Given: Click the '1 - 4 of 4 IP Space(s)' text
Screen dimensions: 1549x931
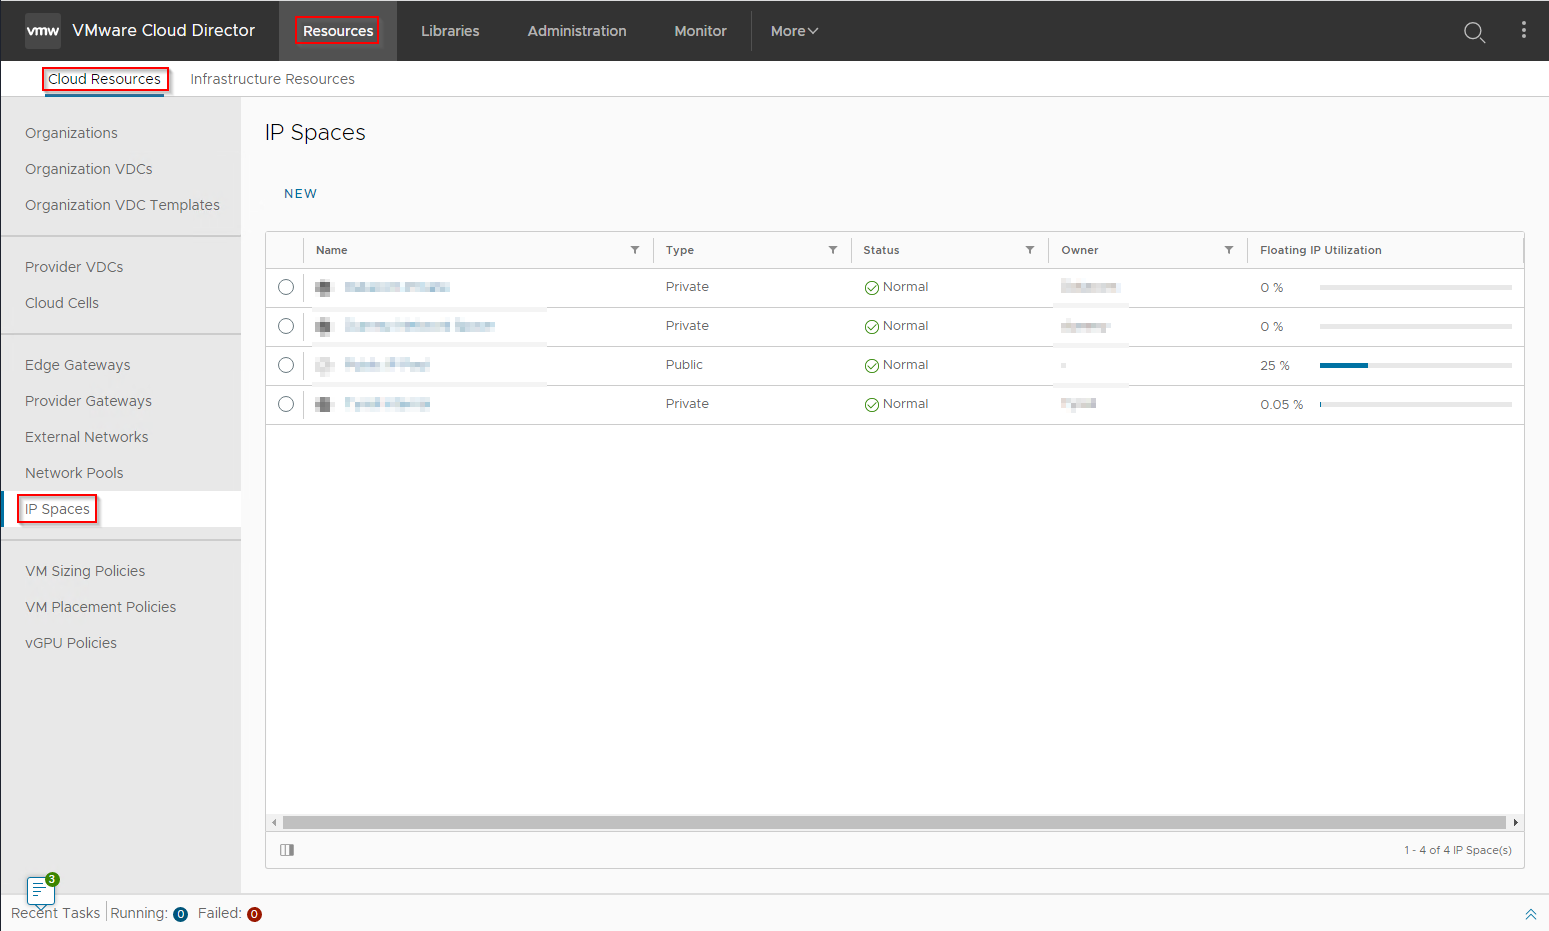Looking at the screenshot, I should pos(1457,850).
